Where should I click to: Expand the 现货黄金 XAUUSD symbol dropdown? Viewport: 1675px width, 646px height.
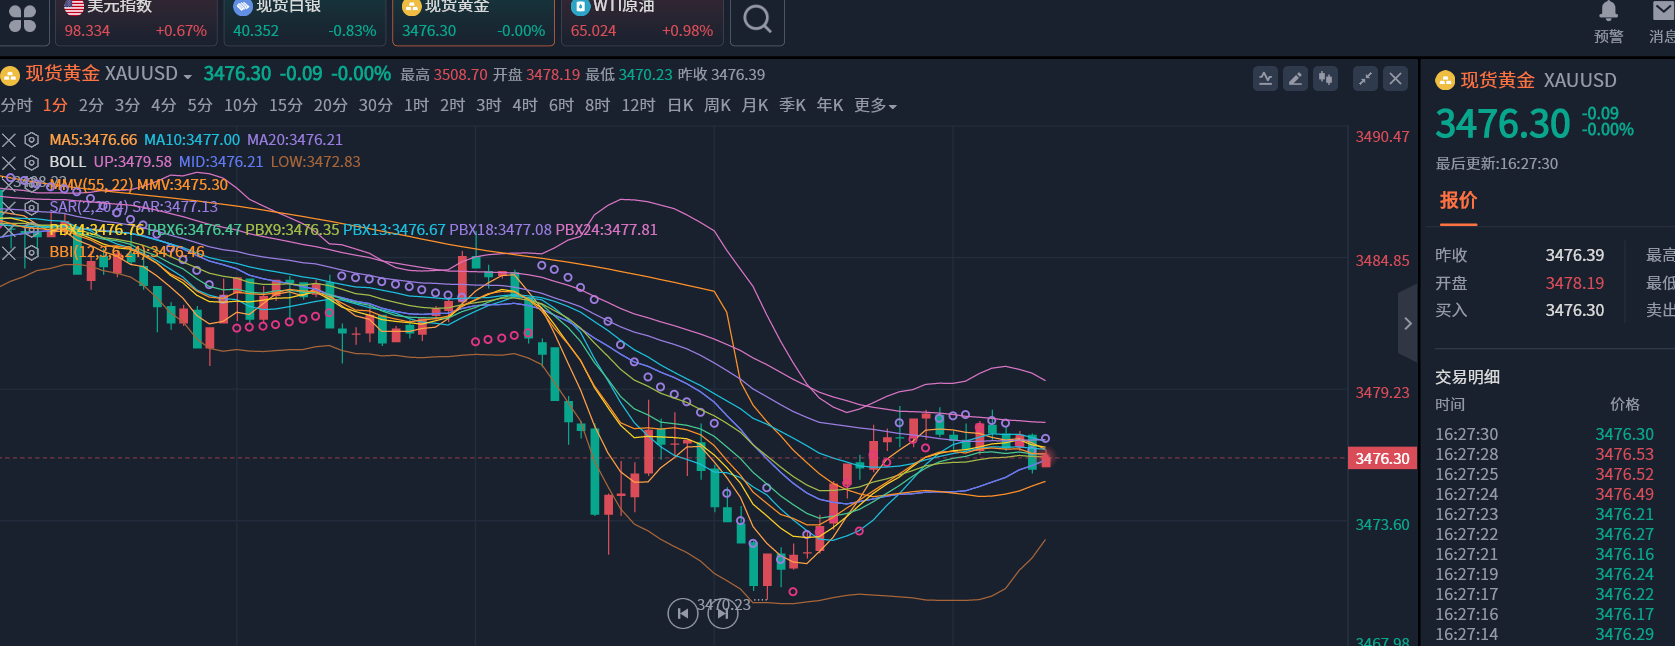pyautogui.click(x=187, y=76)
